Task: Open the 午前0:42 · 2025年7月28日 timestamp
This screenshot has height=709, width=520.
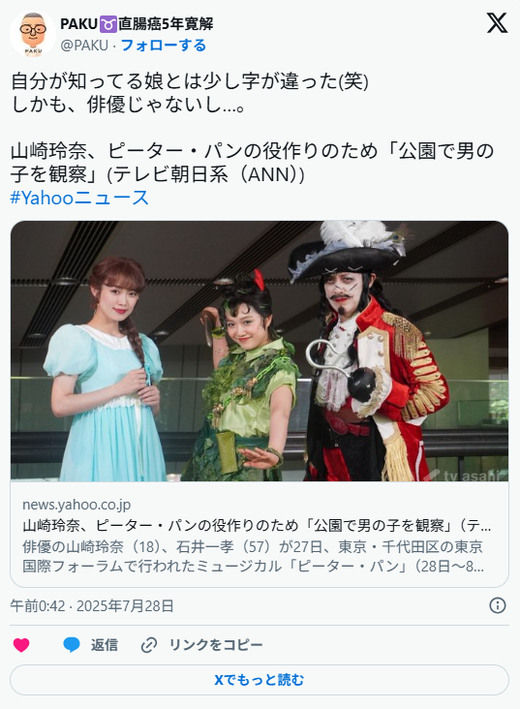Action: click(x=92, y=605)
